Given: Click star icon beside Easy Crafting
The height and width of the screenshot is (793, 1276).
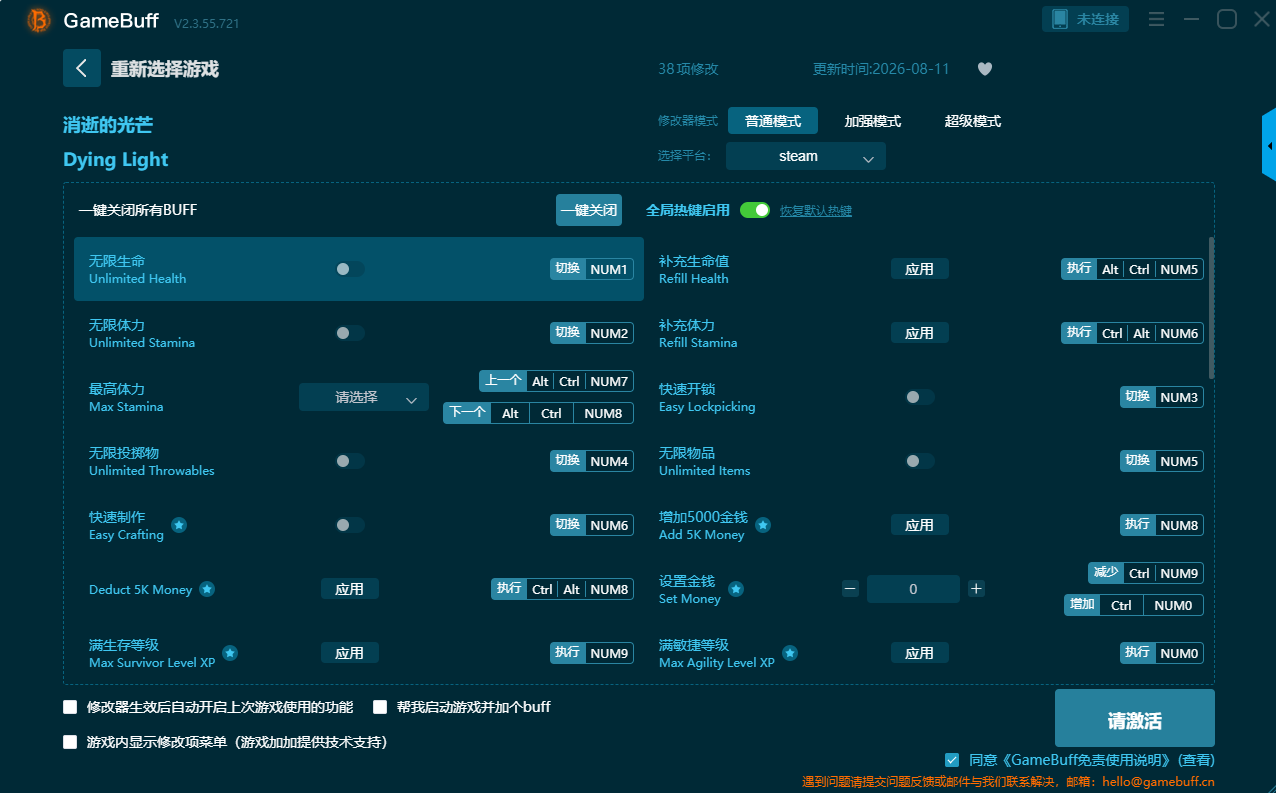Looking at the screenshot, I should 179,525.
